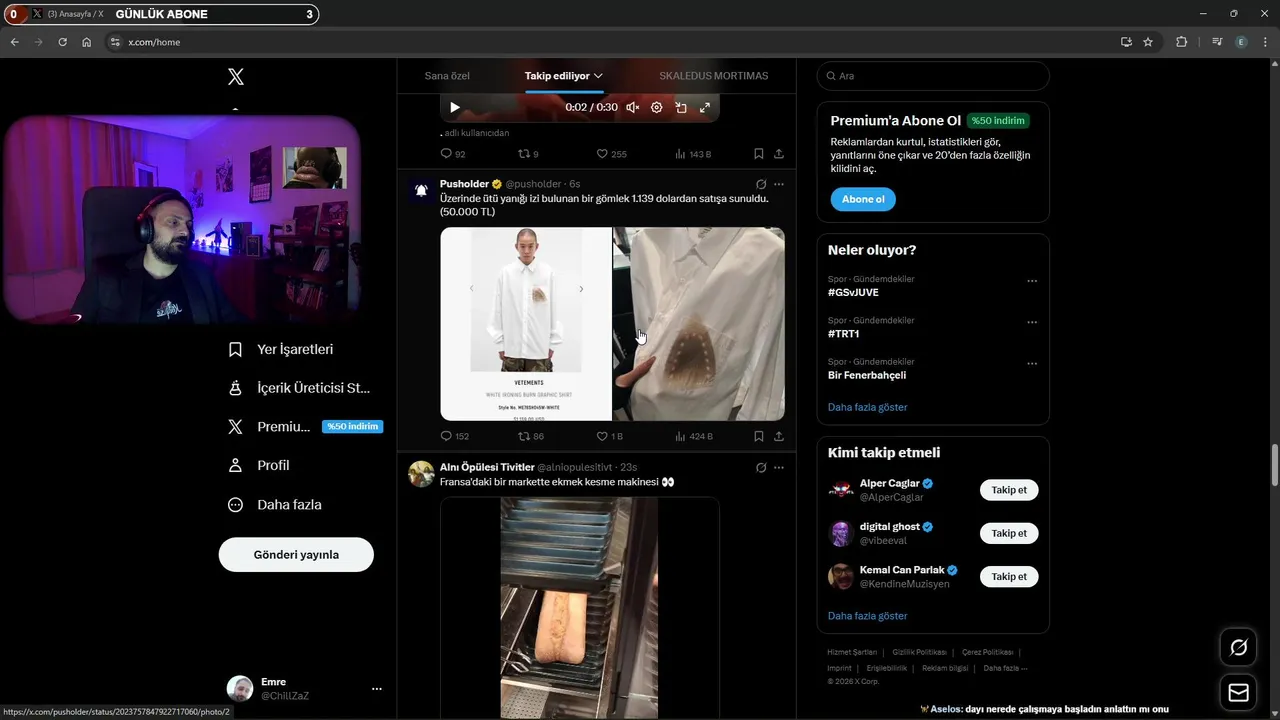This screenshot has width=1280, height=720.
Task: Open the options menu for #GSvJUVE trend
Action: coord(1032,281)
